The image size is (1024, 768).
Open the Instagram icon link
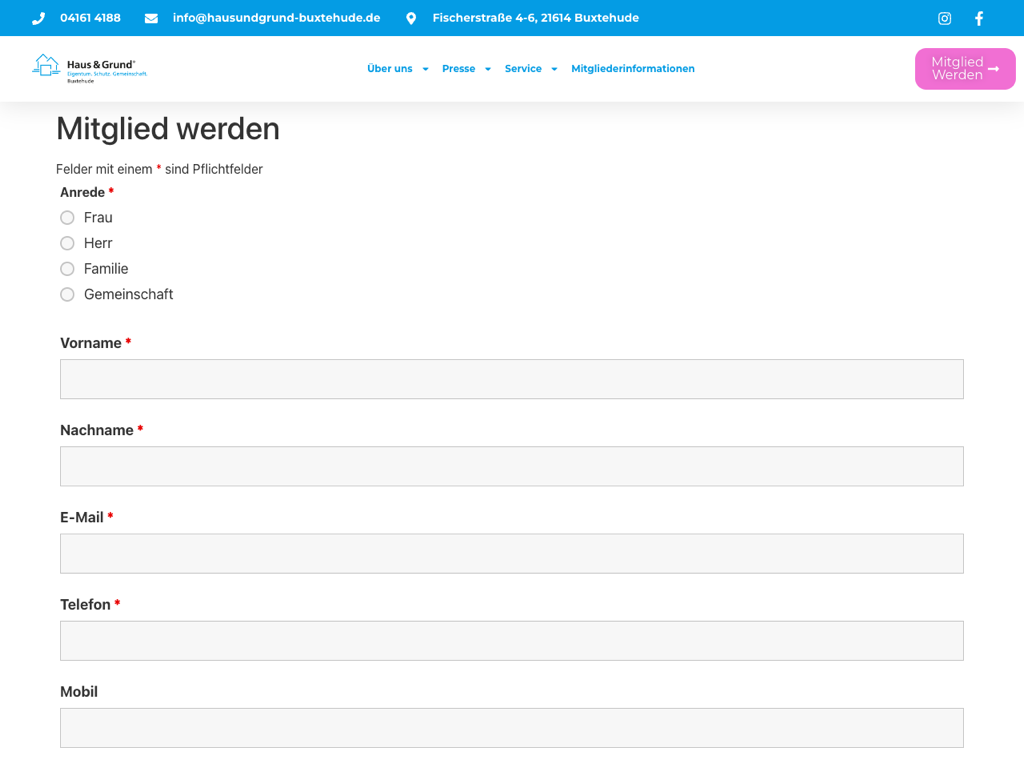(944, 18)
